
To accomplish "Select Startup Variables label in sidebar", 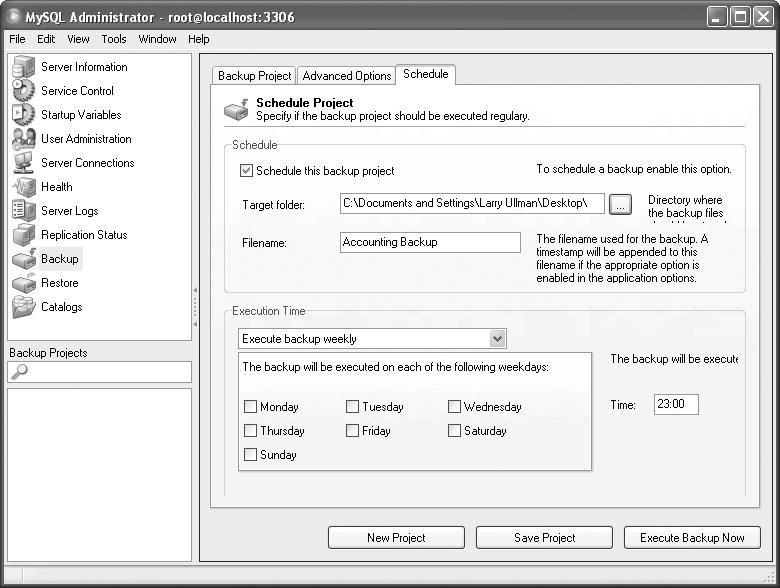I will coord(81,114).
